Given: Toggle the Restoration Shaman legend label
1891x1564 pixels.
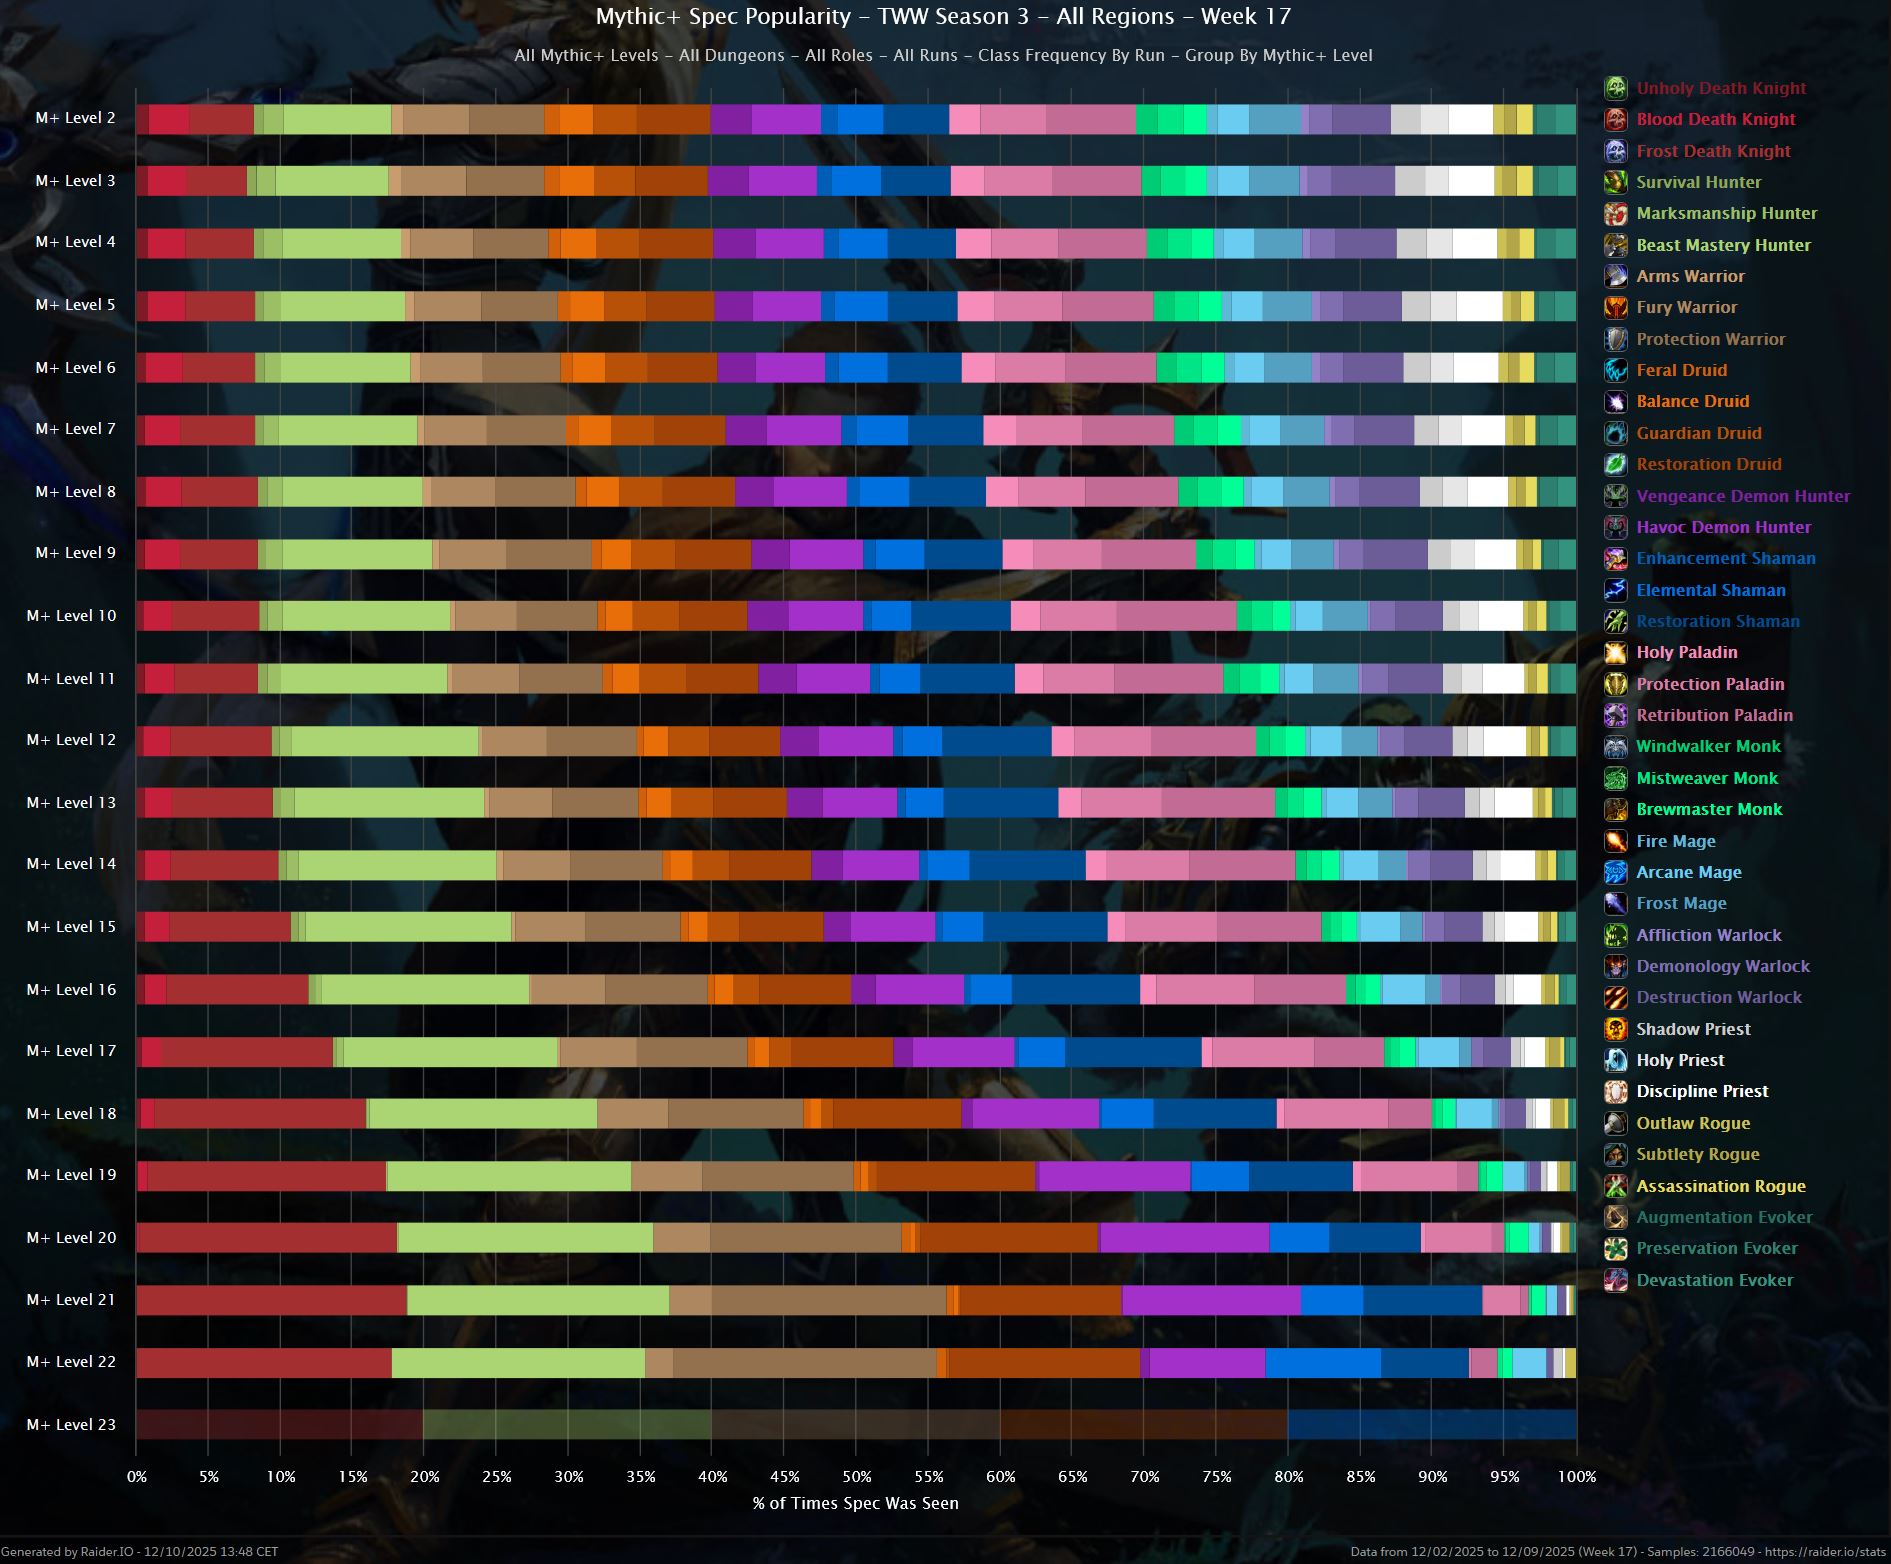Looking at the screenshot, I should (x=1717, y=621).
